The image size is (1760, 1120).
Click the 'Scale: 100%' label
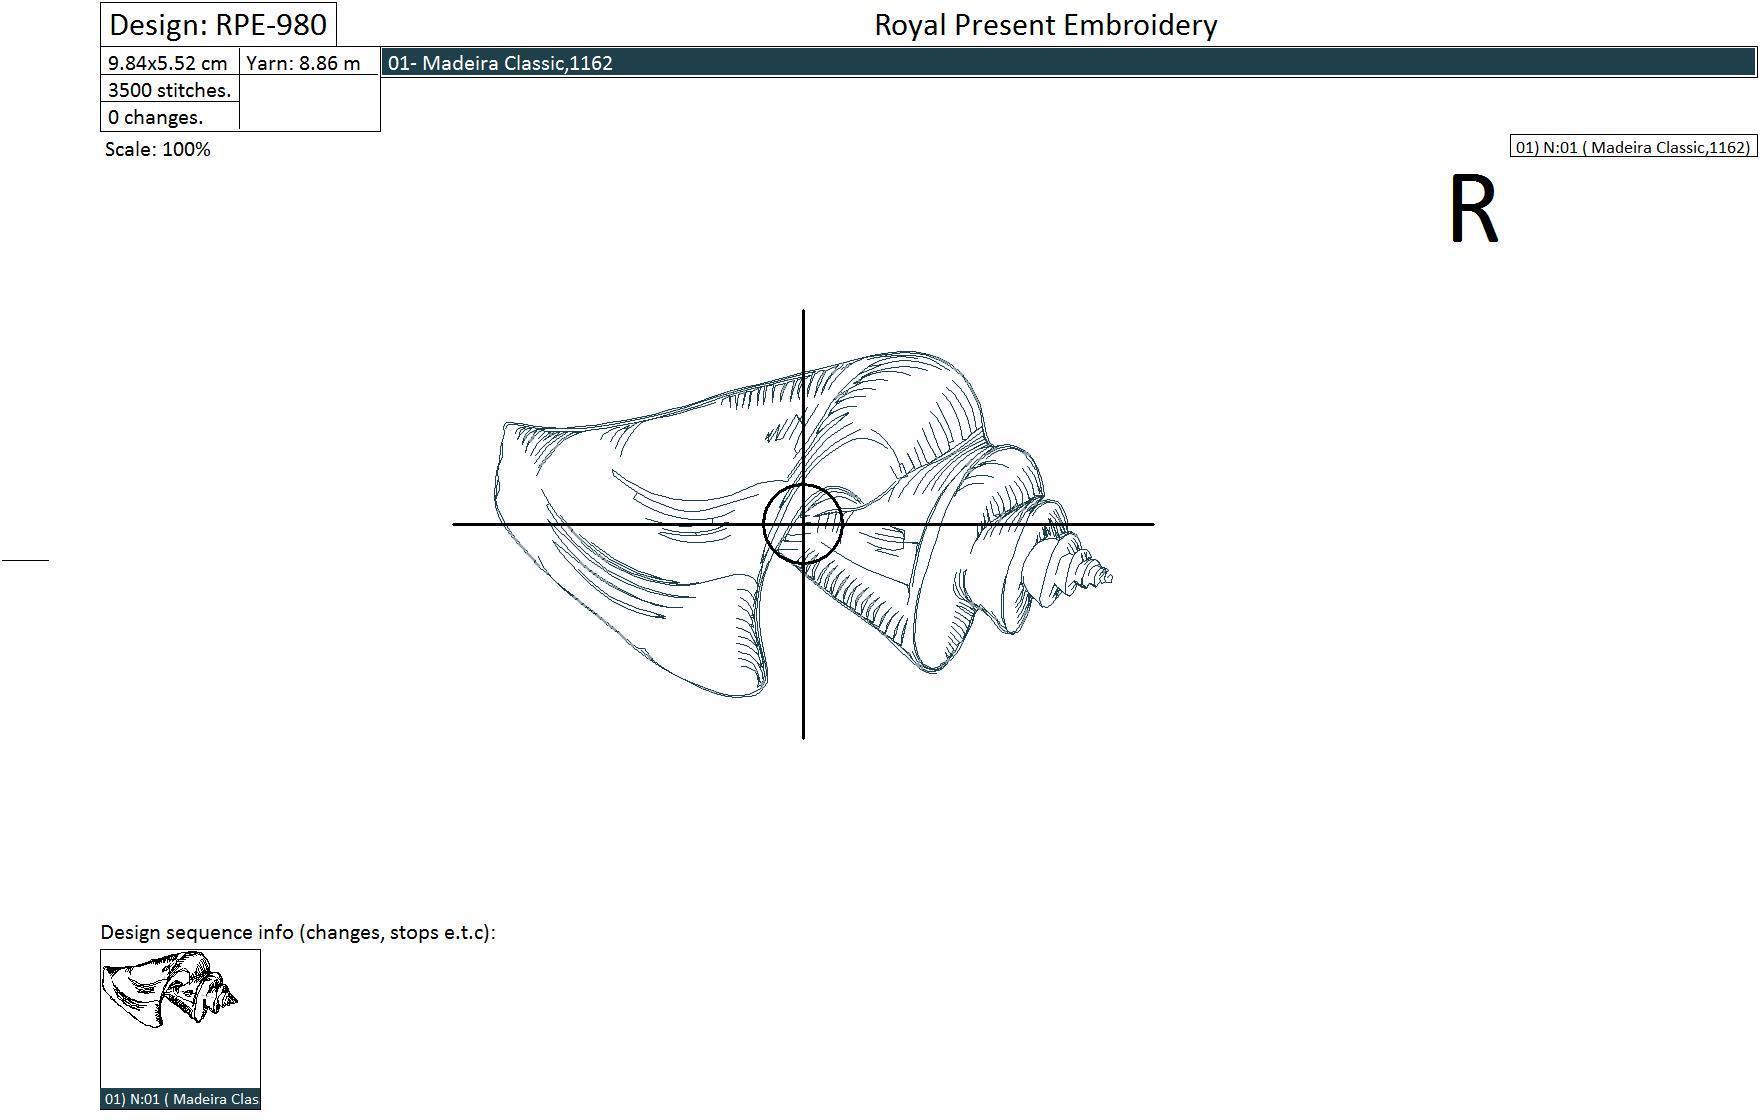coord(158,149)
